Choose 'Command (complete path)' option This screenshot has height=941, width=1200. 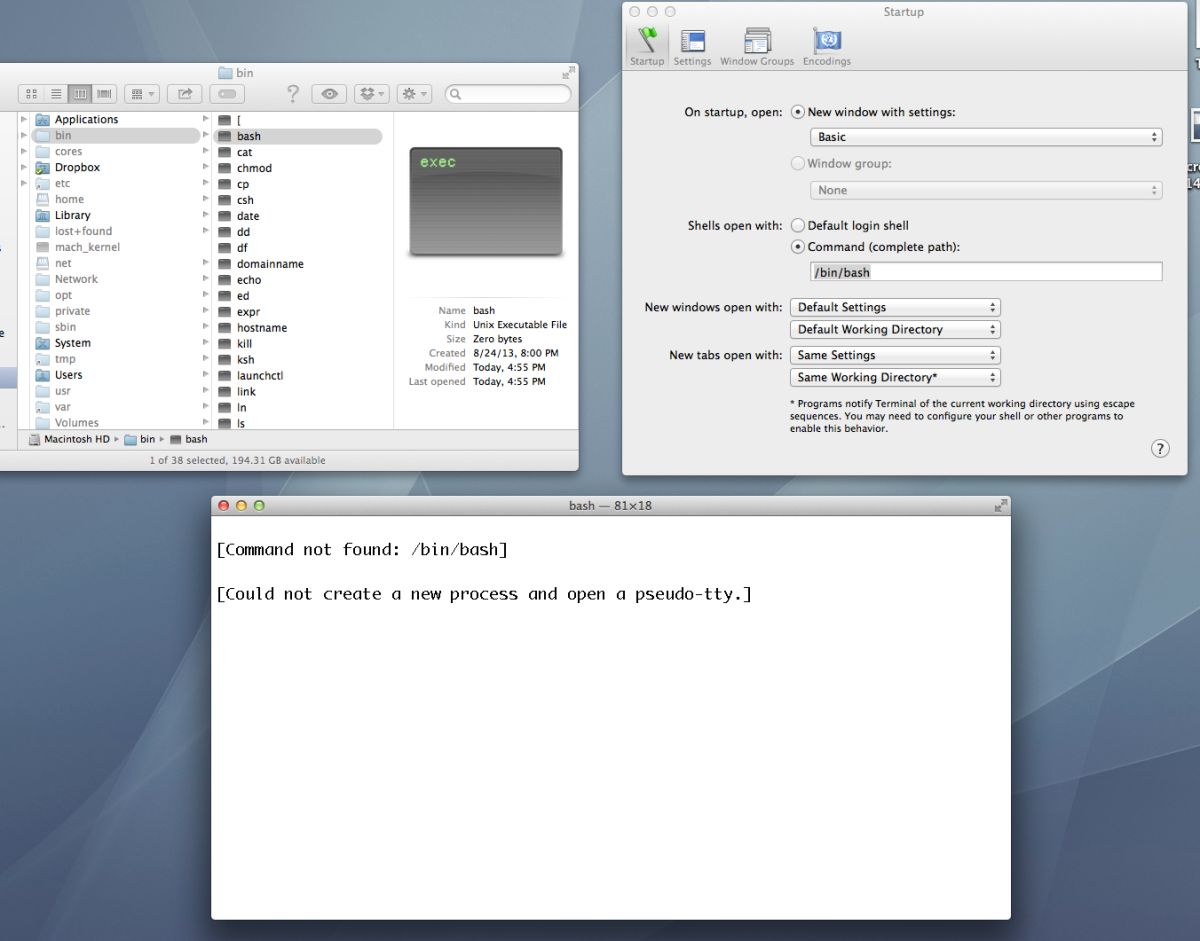[798, 247]
